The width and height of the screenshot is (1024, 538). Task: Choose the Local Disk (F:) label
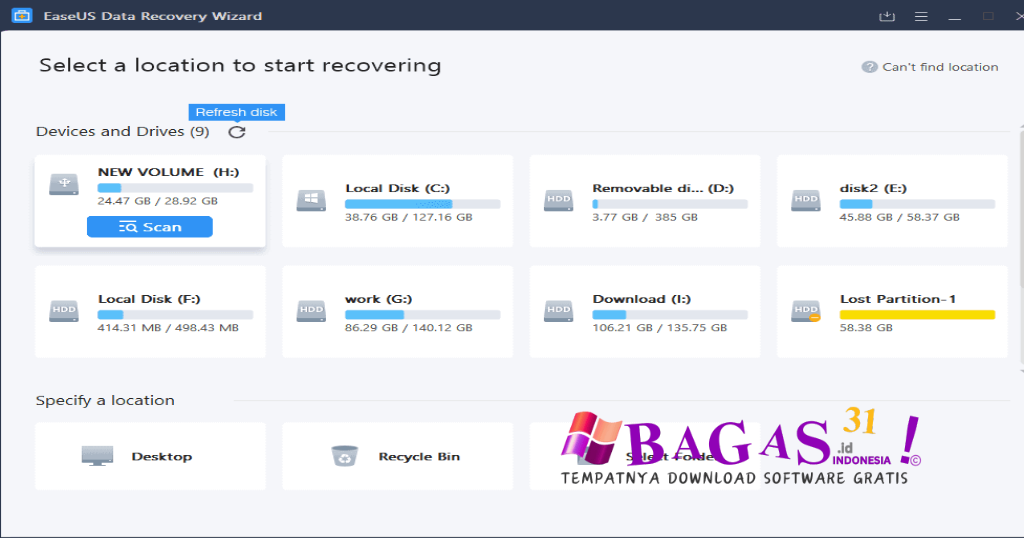click(x=149, y=299)
